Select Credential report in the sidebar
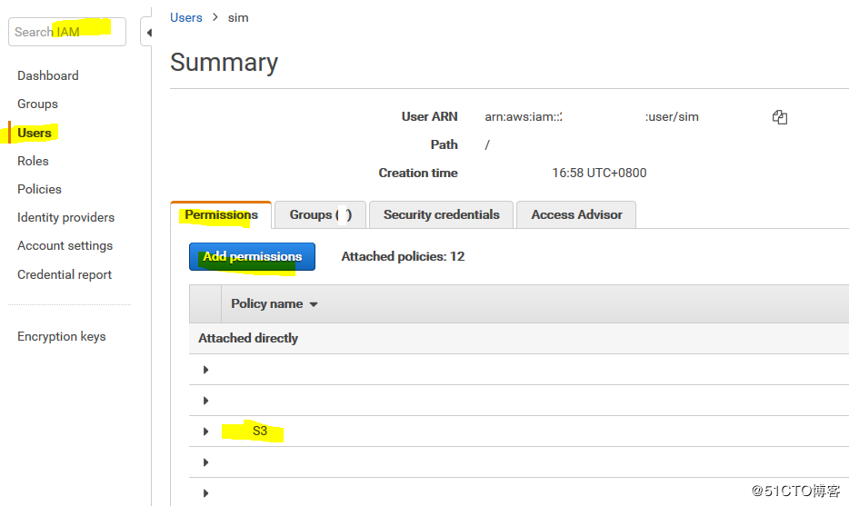The image size is (849, 506). tap(64, 275)
